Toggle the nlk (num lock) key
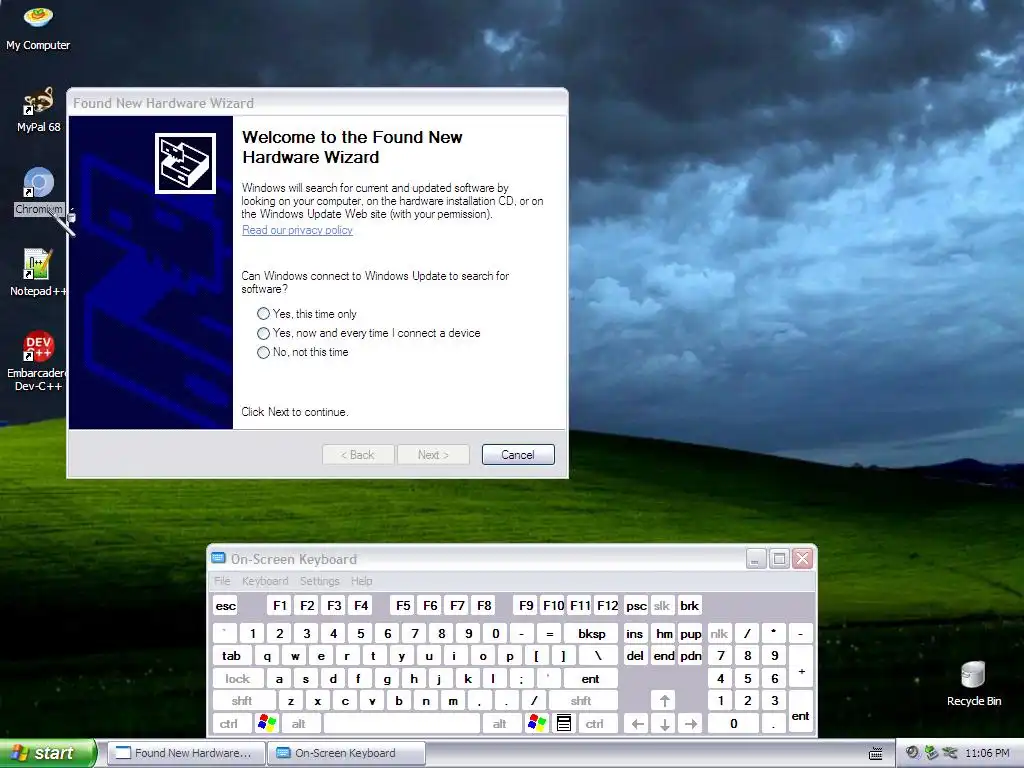This screenshot has height=768, width=1024. click(719, 633)
